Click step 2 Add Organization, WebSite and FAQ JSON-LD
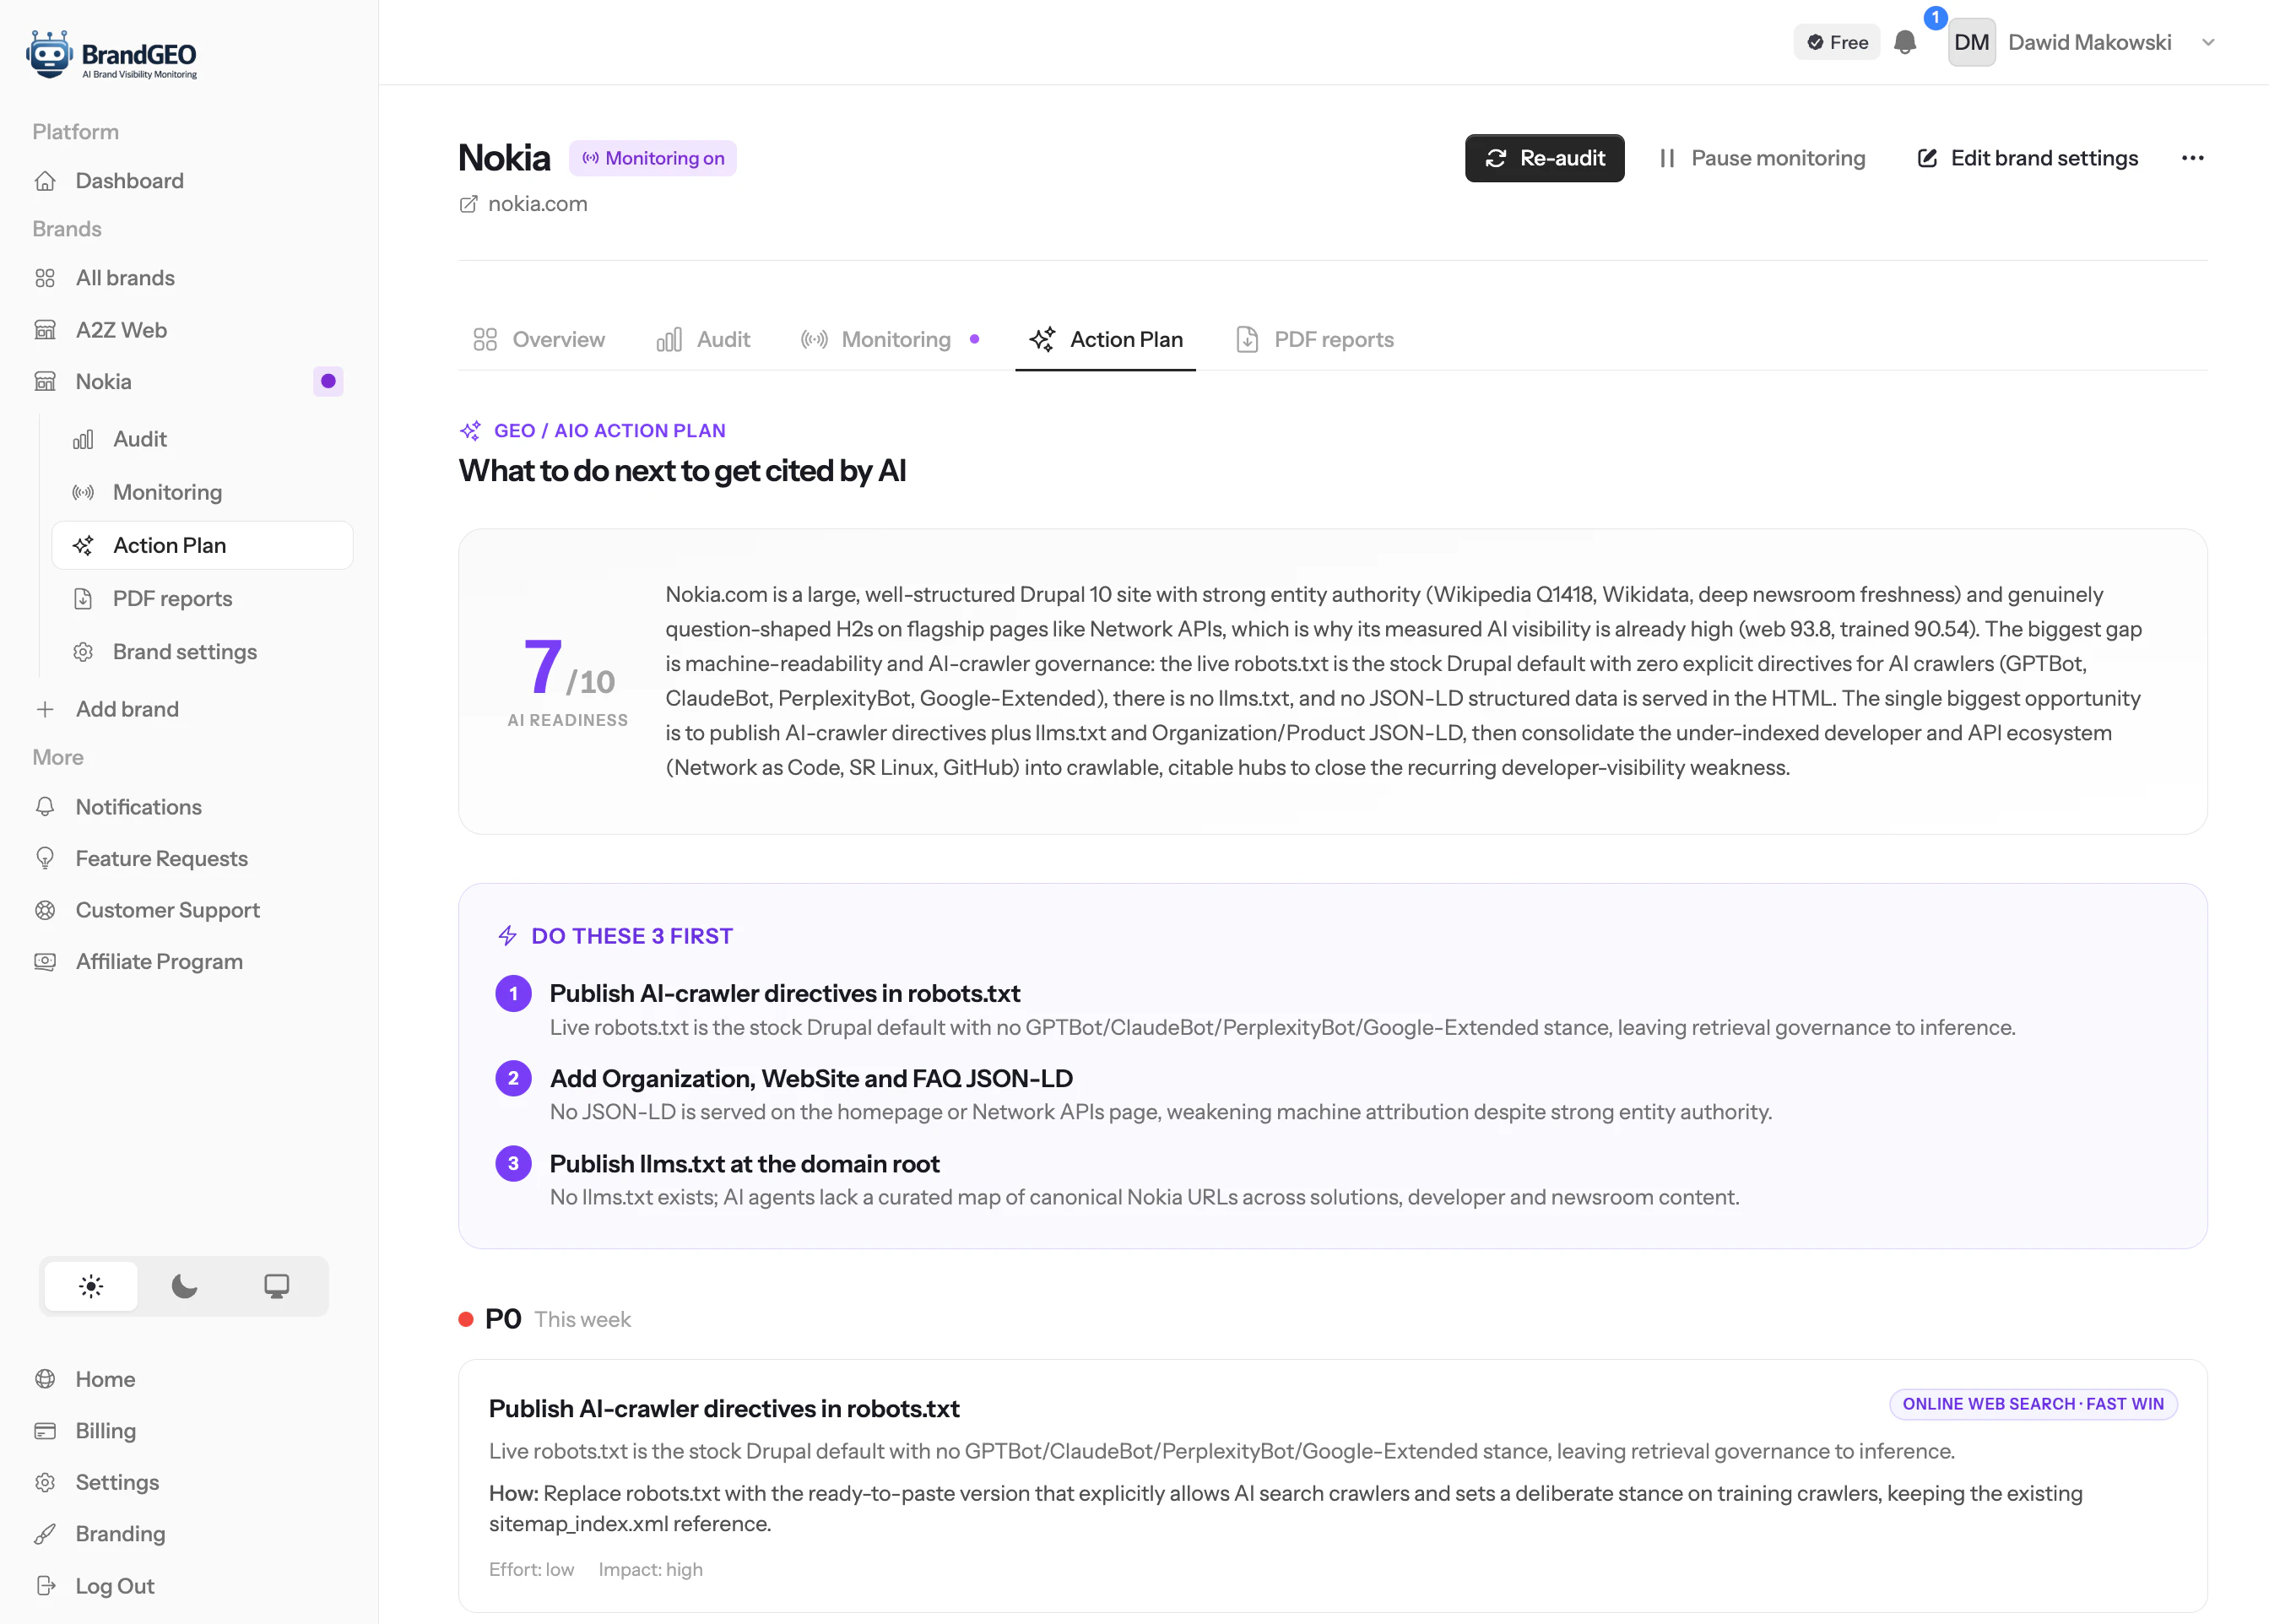 [x=811, y=1078]
